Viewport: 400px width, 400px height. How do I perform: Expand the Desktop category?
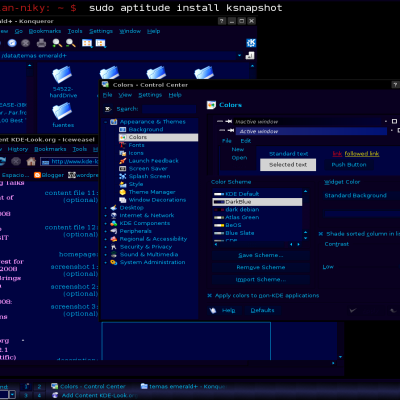click(106, 208)
